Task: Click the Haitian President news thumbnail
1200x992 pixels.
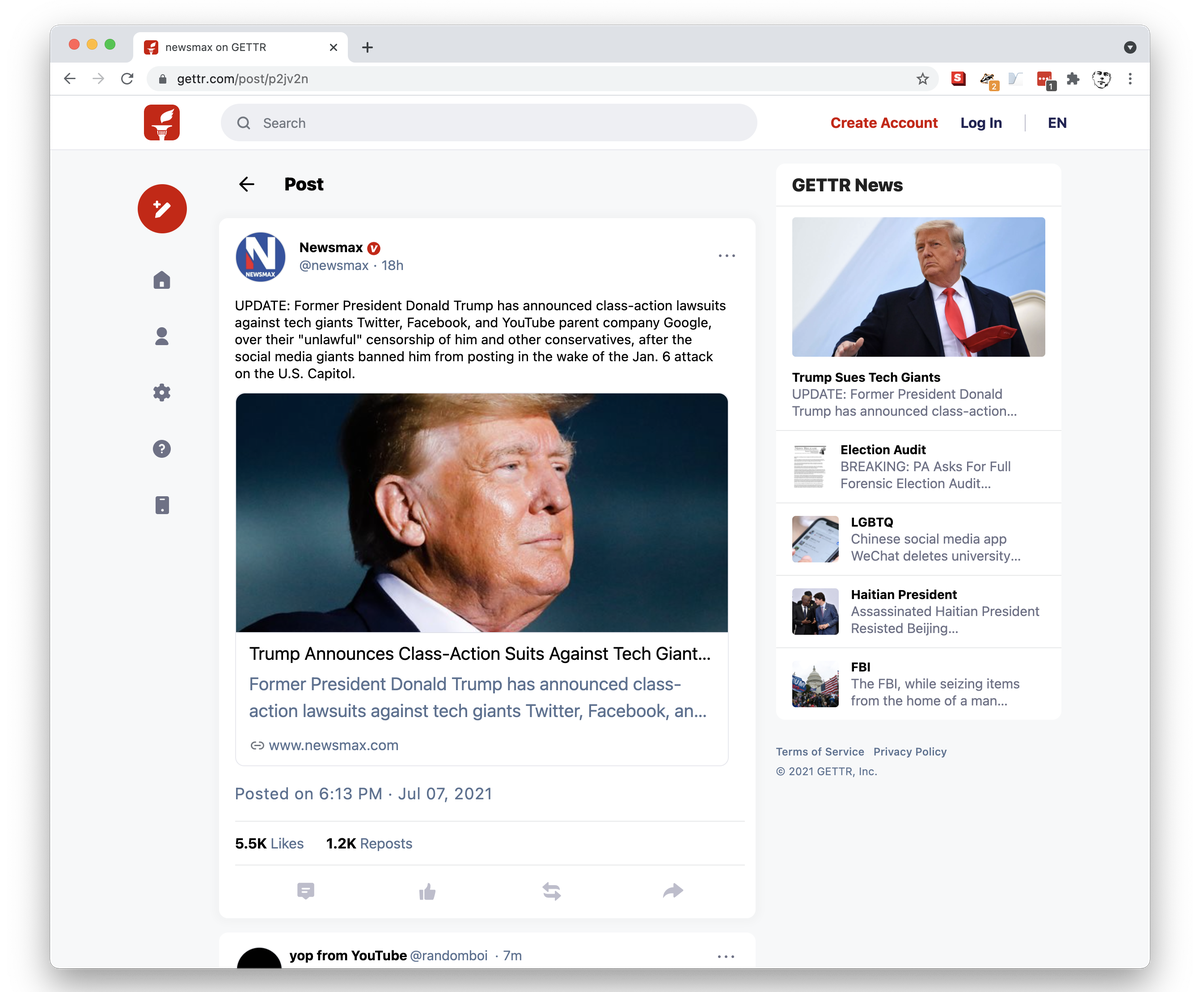Action: click(x=815, y=611)
